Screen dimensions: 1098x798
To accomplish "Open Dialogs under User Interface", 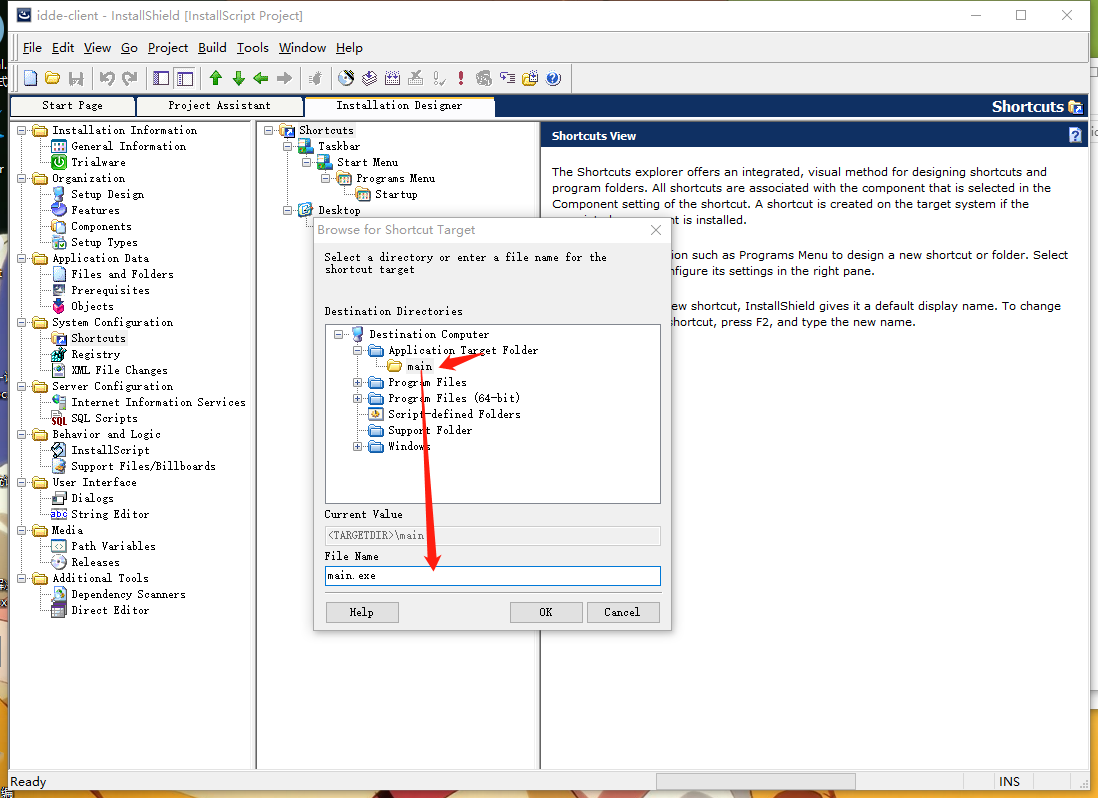I will click(x=92, y=498).
